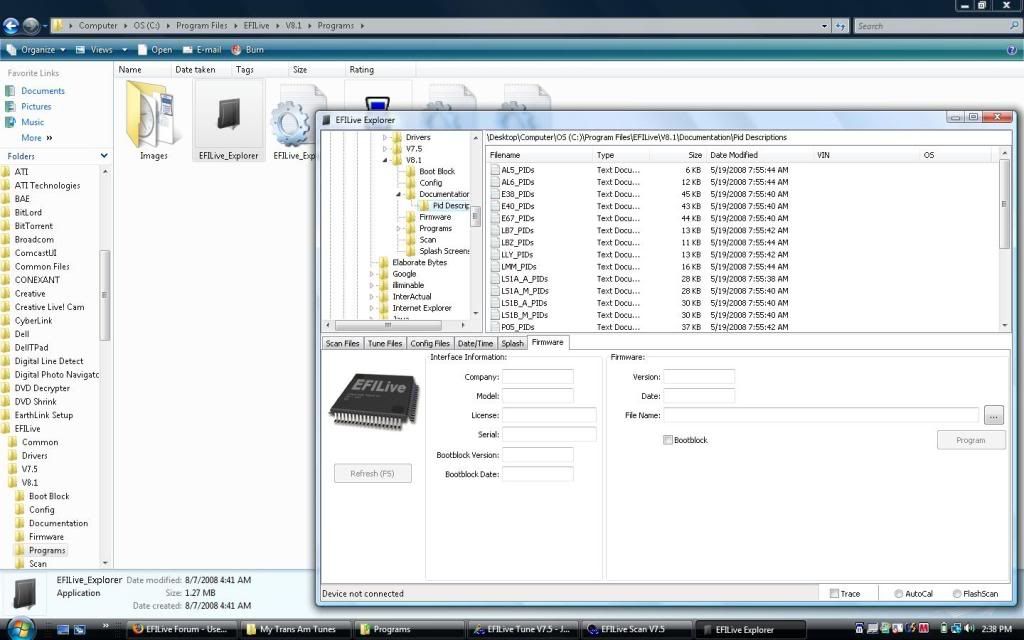Collapse Documentation folder in EFILive Explorer tree
Image resolution: width=1024 pixels, height=640 pixels.
tap(398, 195)
